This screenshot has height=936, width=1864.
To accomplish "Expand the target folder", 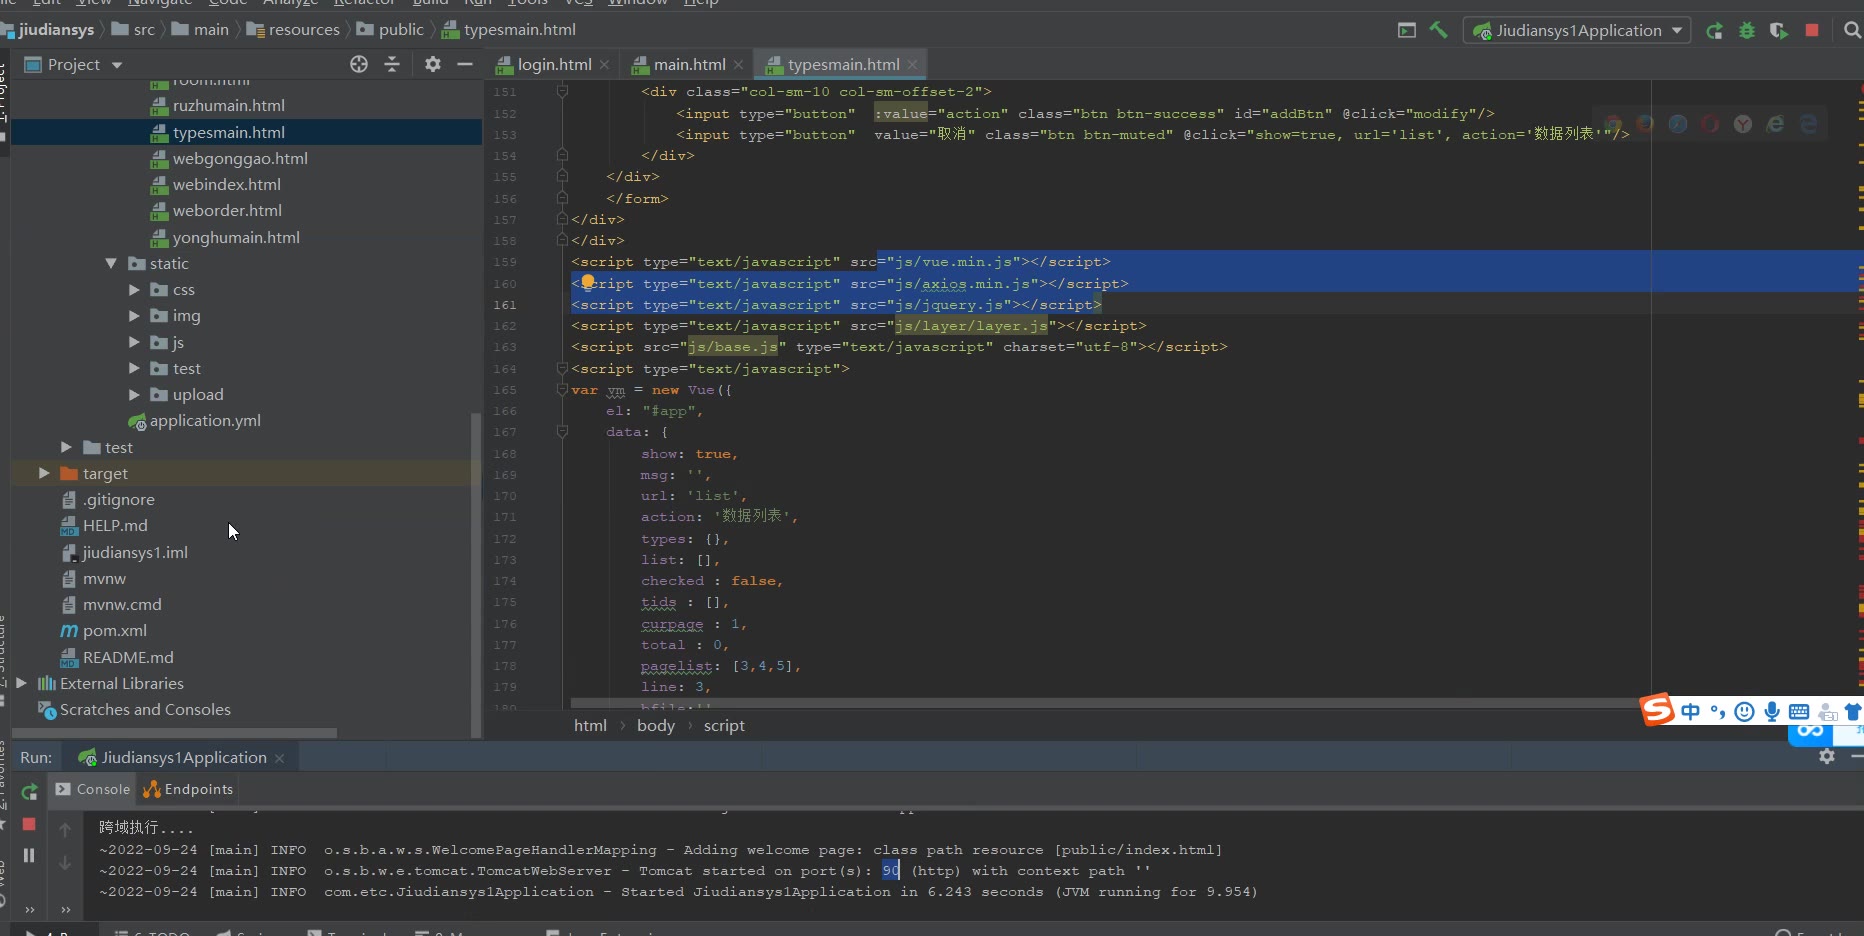I will (x=44, y=473).
